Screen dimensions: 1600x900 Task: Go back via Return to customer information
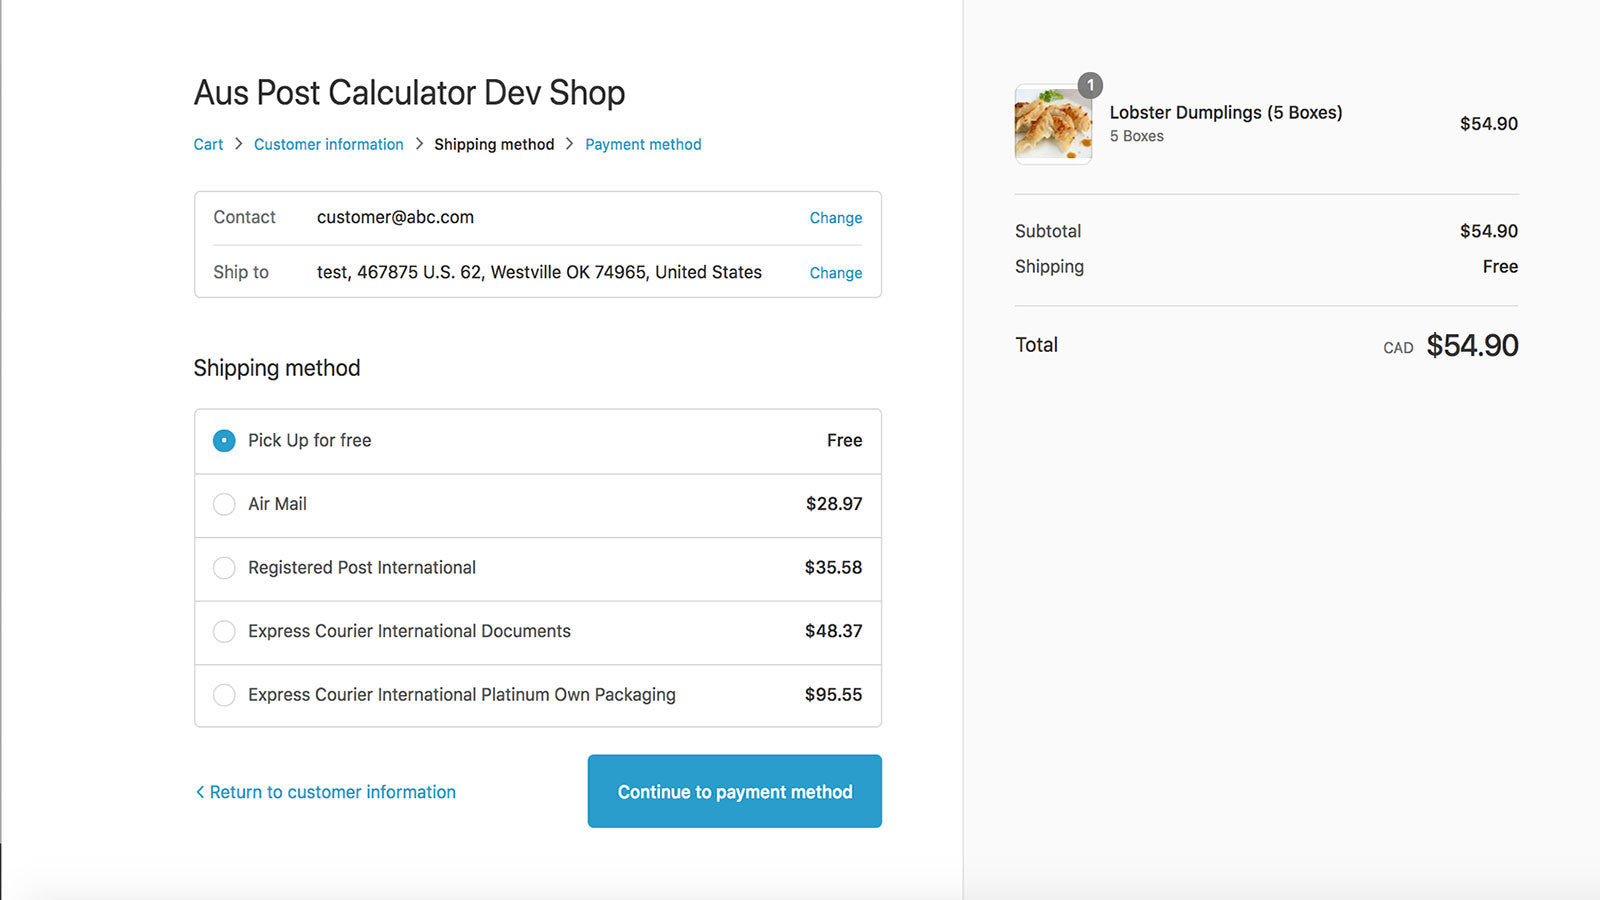[x=326, y=792]
